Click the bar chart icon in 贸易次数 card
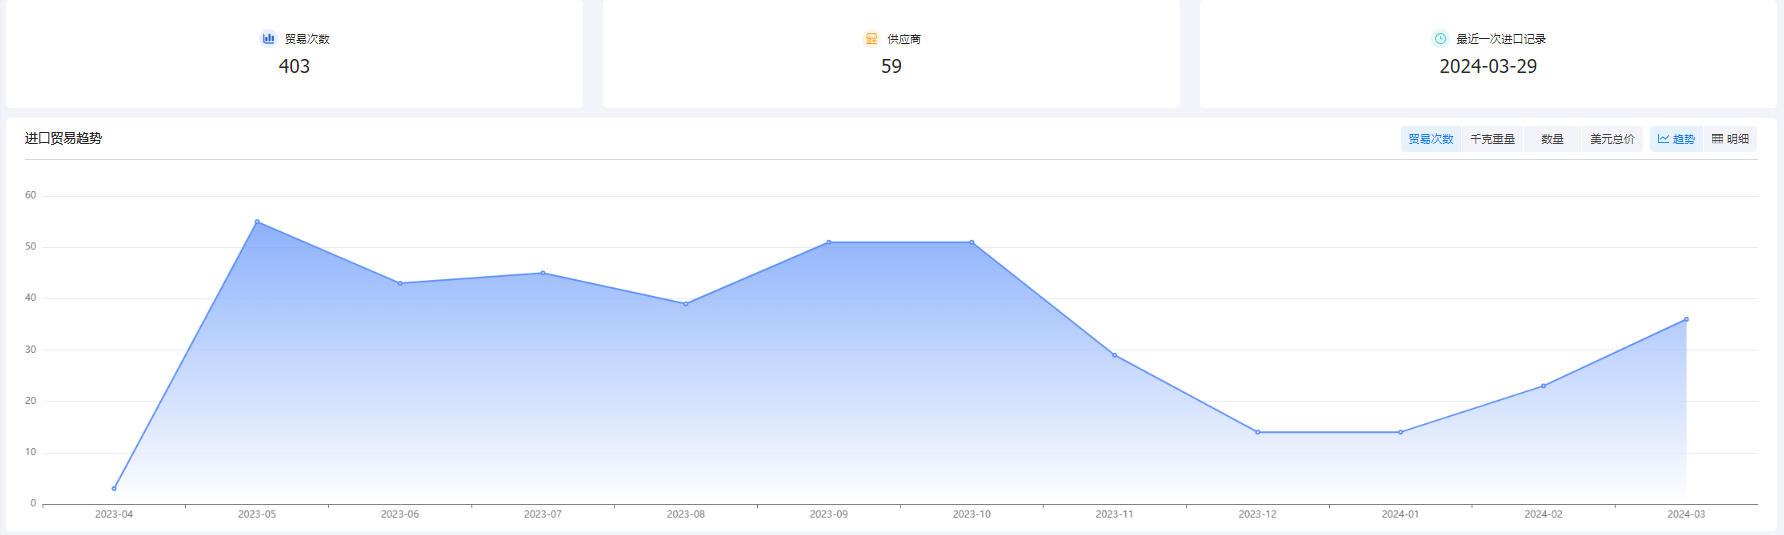 click(x=268, y=39)
